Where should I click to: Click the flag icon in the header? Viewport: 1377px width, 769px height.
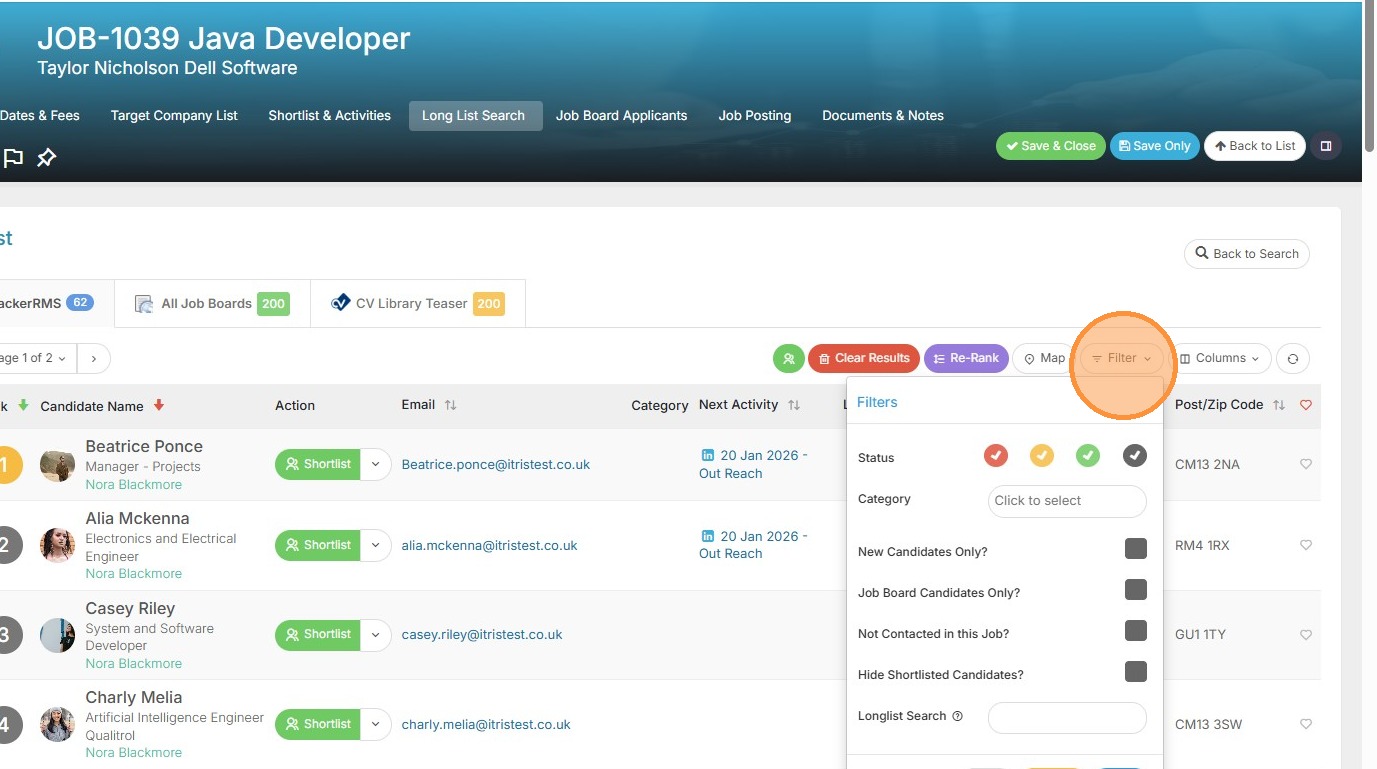13,158
